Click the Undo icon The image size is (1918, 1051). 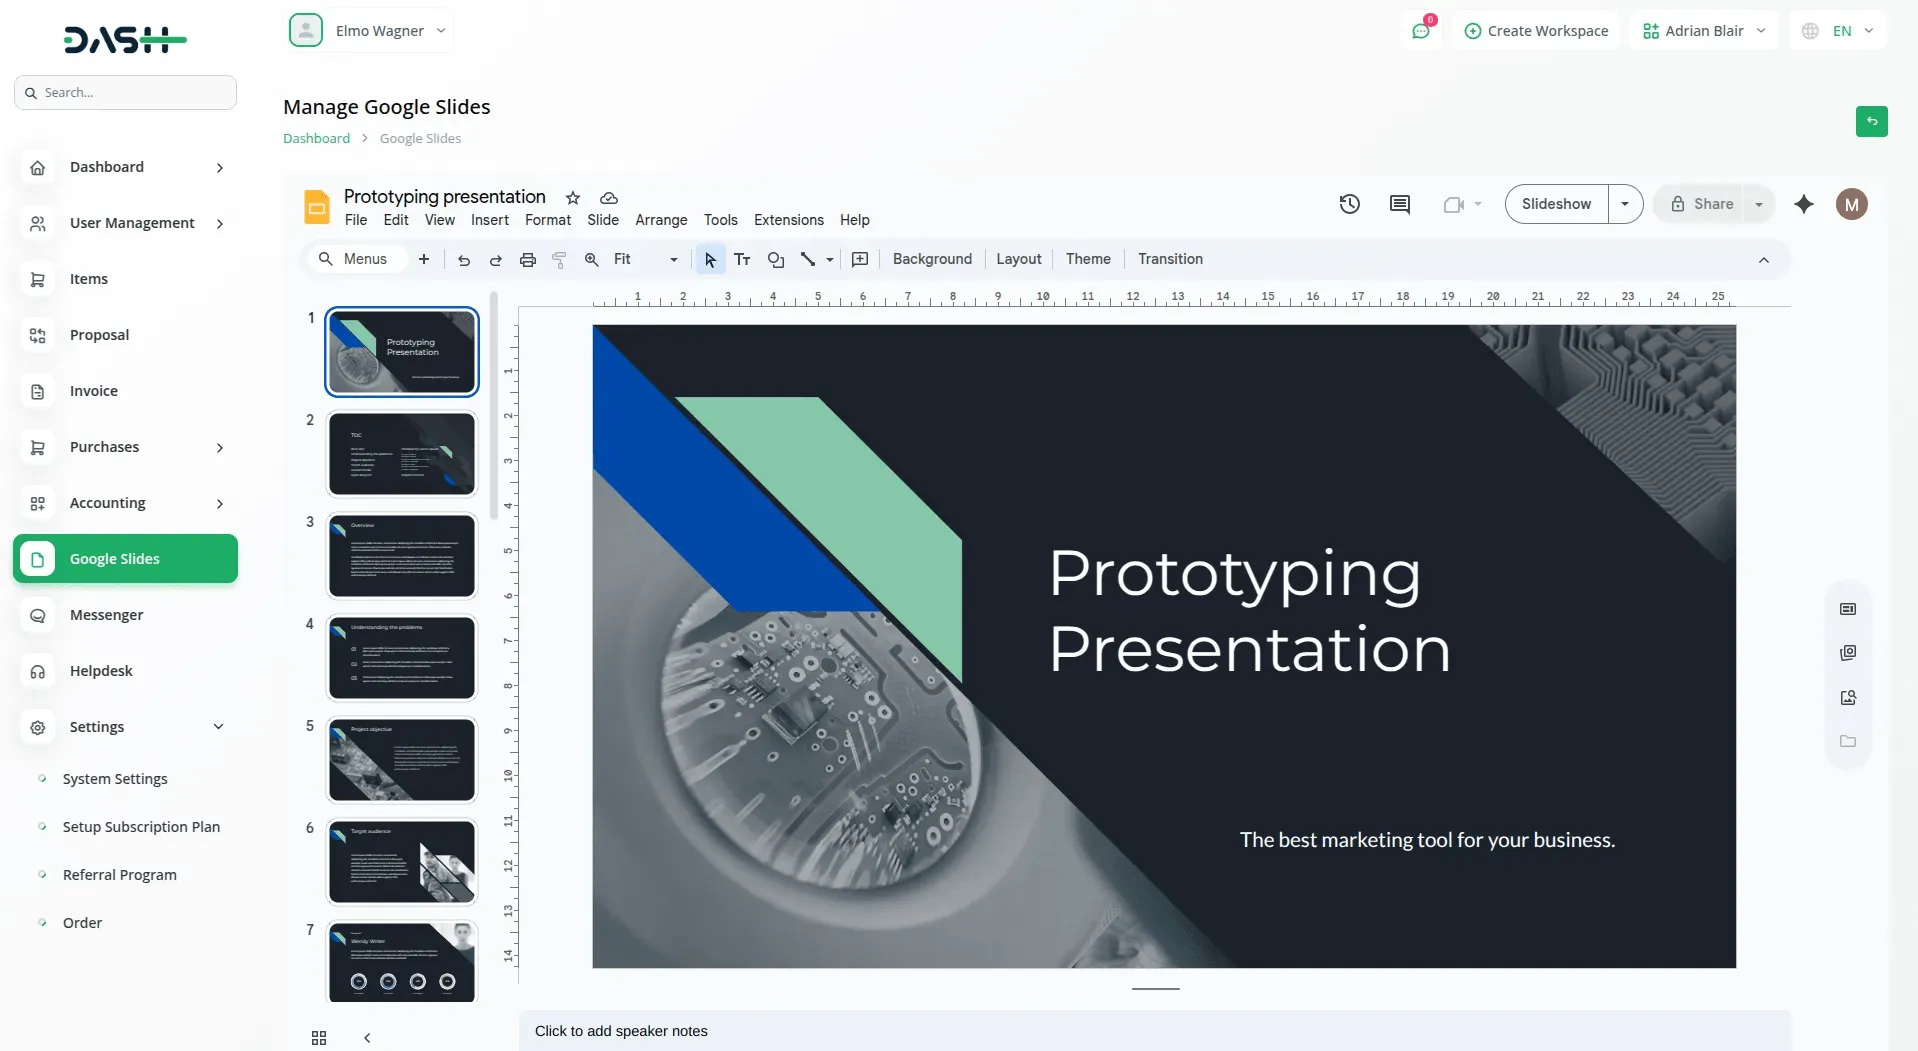tap(462, 259)
